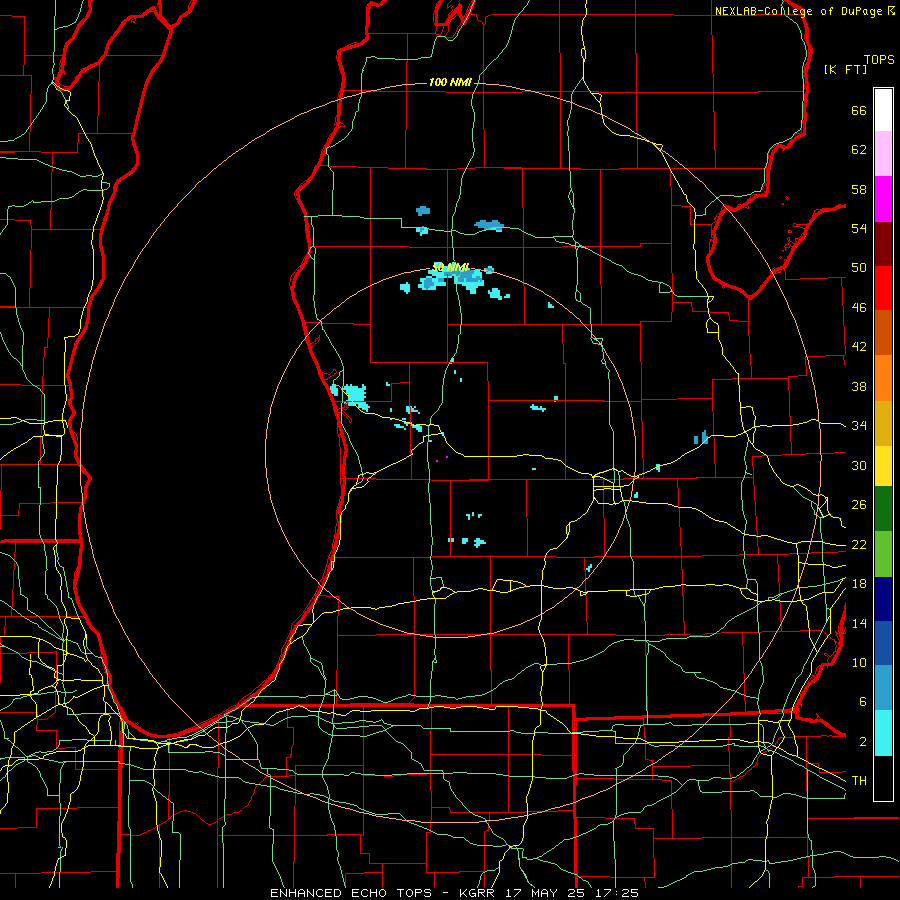Click the 26 legend value
The image size is (900, 900).
859,505
